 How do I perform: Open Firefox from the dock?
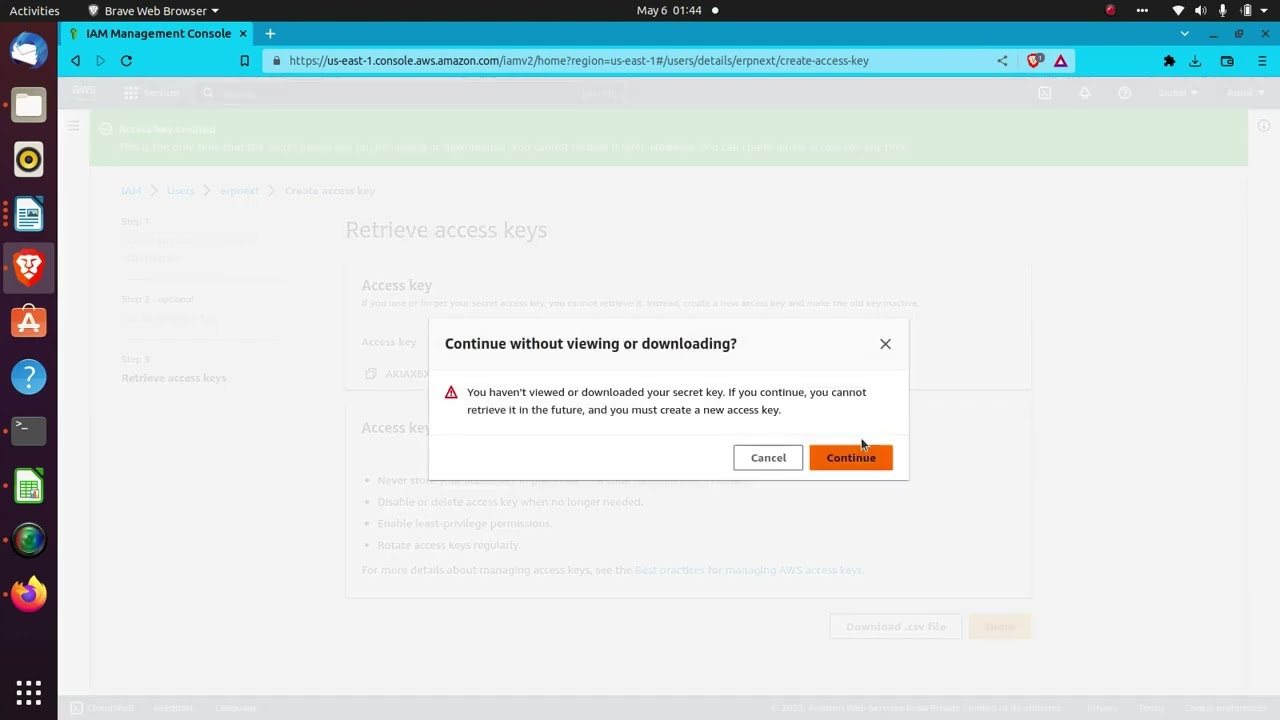click(x=29, y=593)
